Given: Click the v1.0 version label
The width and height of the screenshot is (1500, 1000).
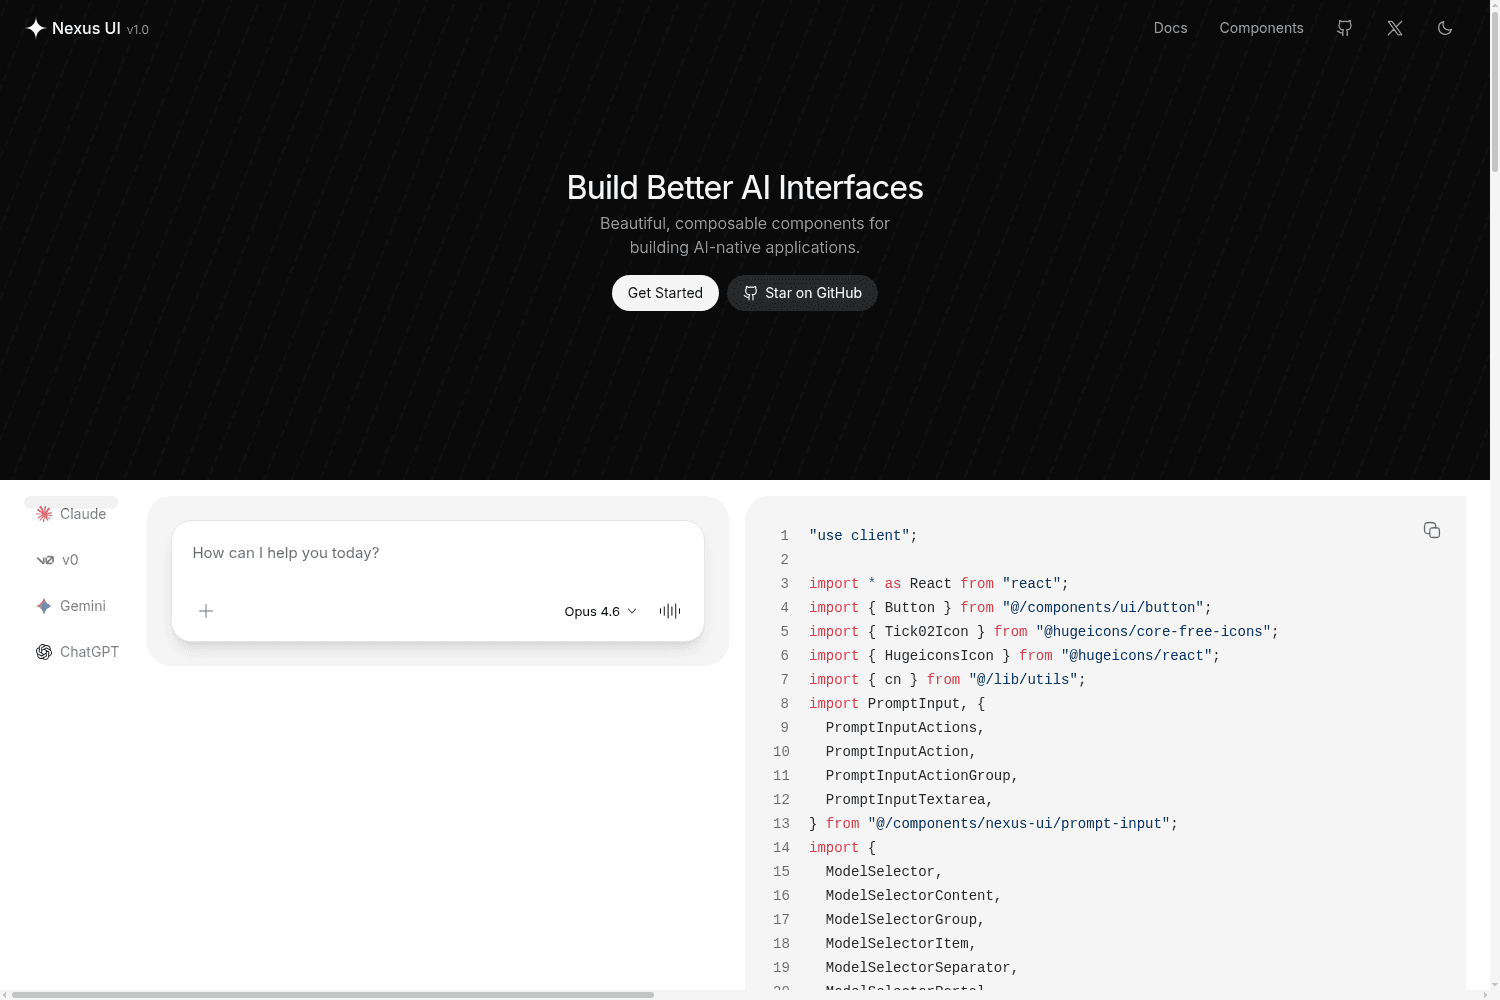Looking at the screenshot, I should [138, 30].
